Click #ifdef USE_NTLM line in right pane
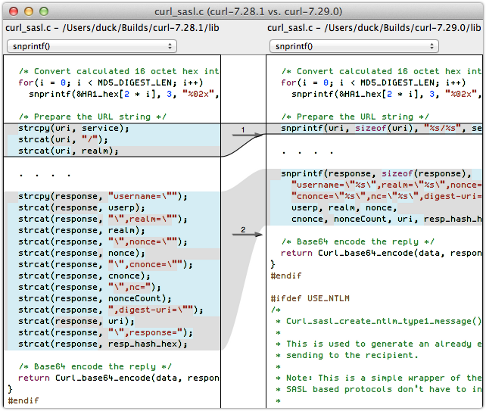Viewport: 486px width, 411px height. point(310,298)
